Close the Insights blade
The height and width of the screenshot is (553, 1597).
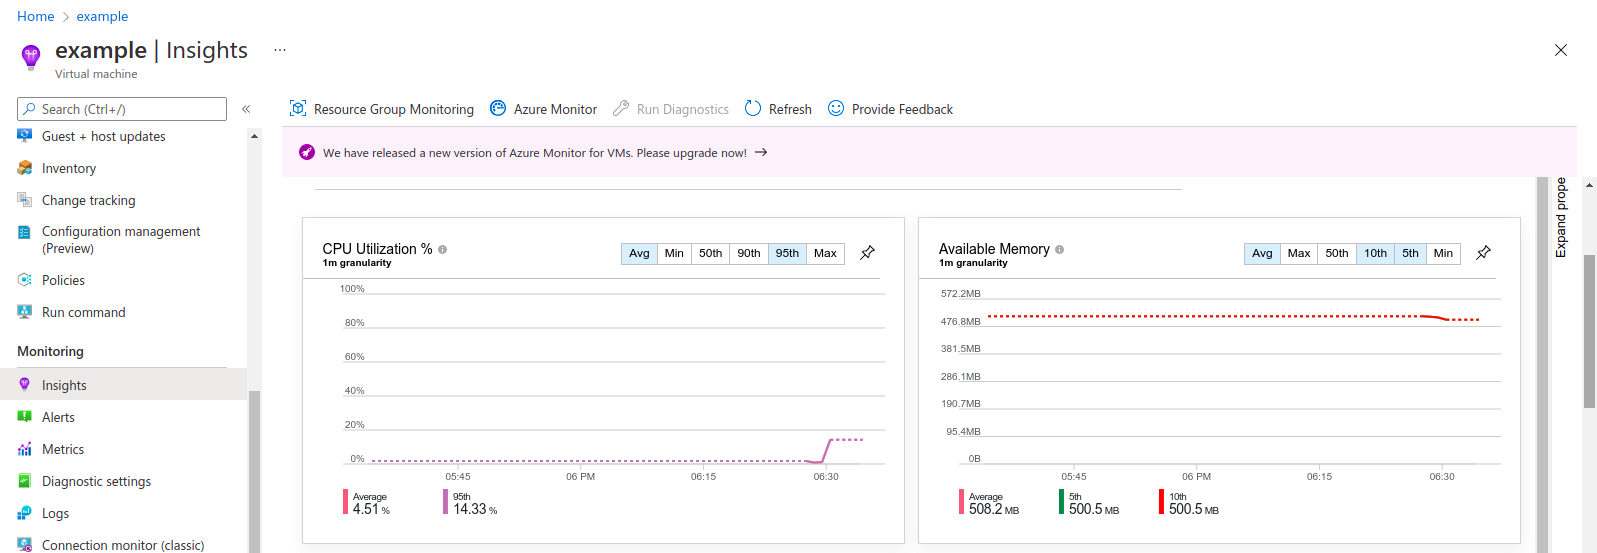pyautogui.click(x=1560, y=50)
